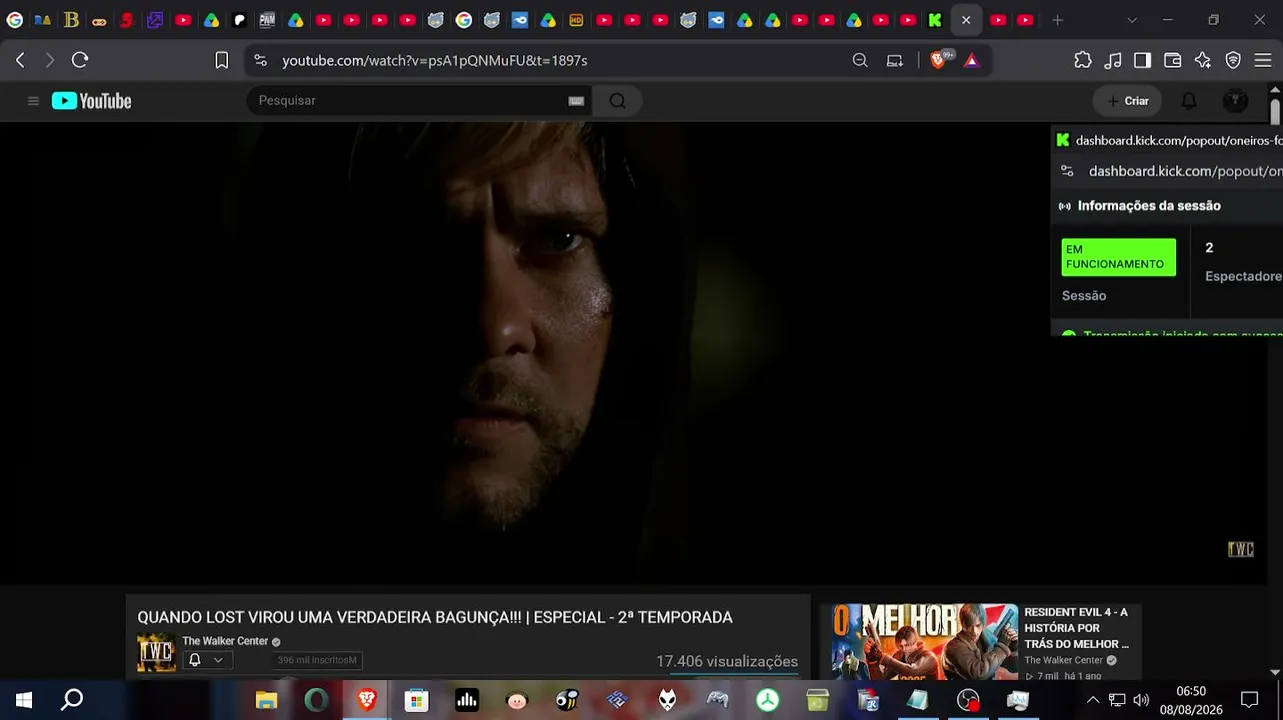Open the Windows Start menu
This screenshot has height=720, width=1283.
click(24, 700)
